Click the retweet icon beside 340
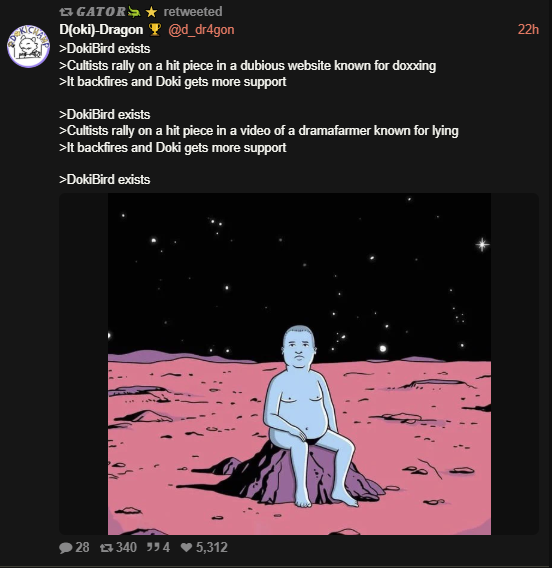This screenshot has width=552, height=568. pyautogui.click(x=106, y=547)
